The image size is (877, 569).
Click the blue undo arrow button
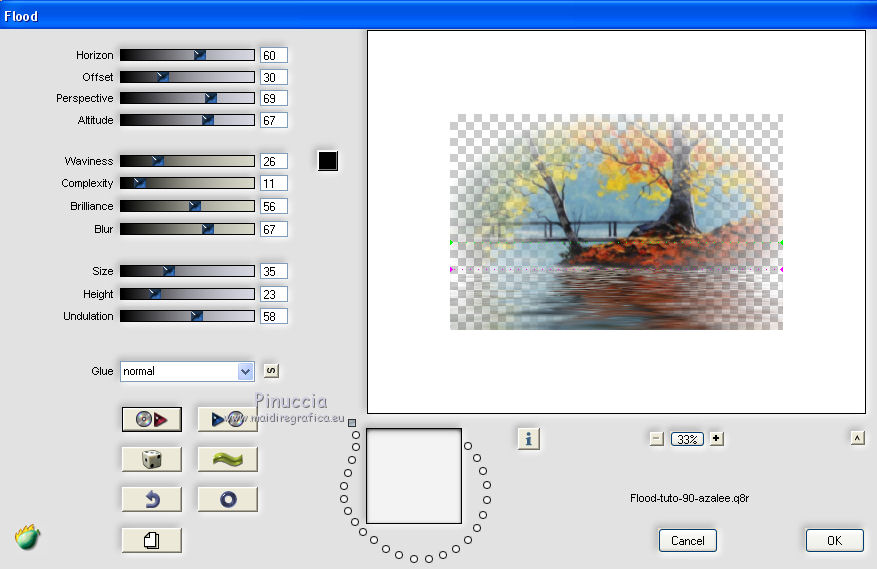pyautogui.click(x=152, y=499)
